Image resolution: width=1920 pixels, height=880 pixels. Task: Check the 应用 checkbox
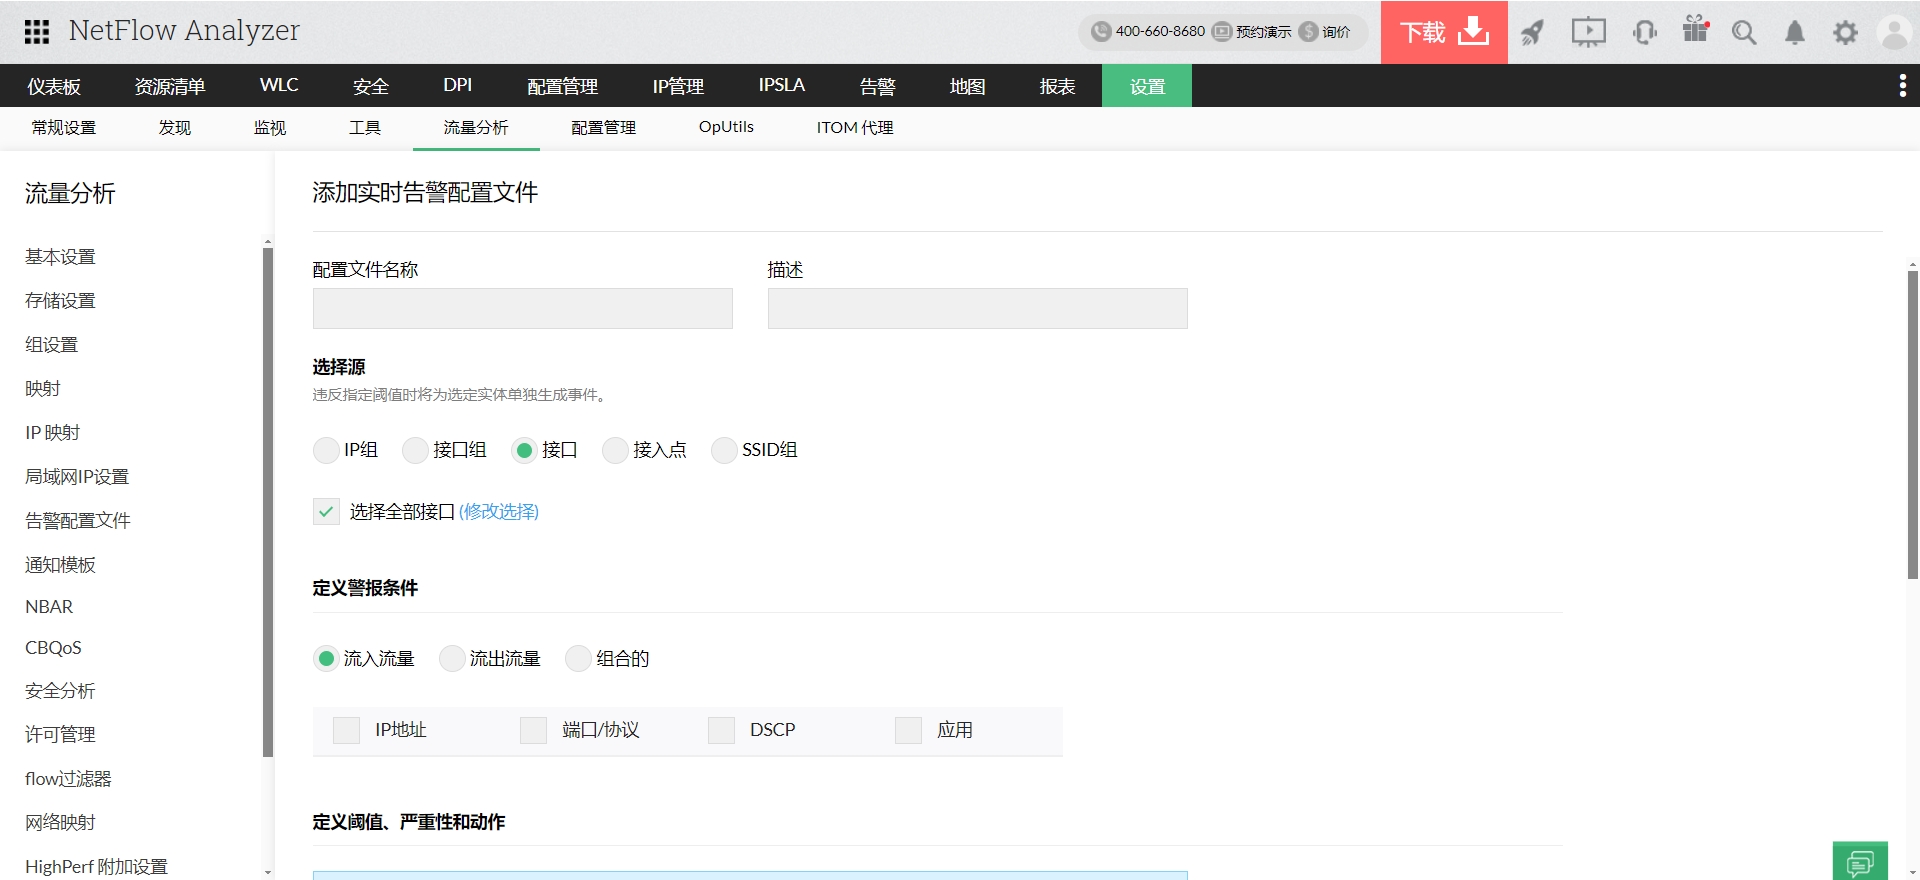908,730
